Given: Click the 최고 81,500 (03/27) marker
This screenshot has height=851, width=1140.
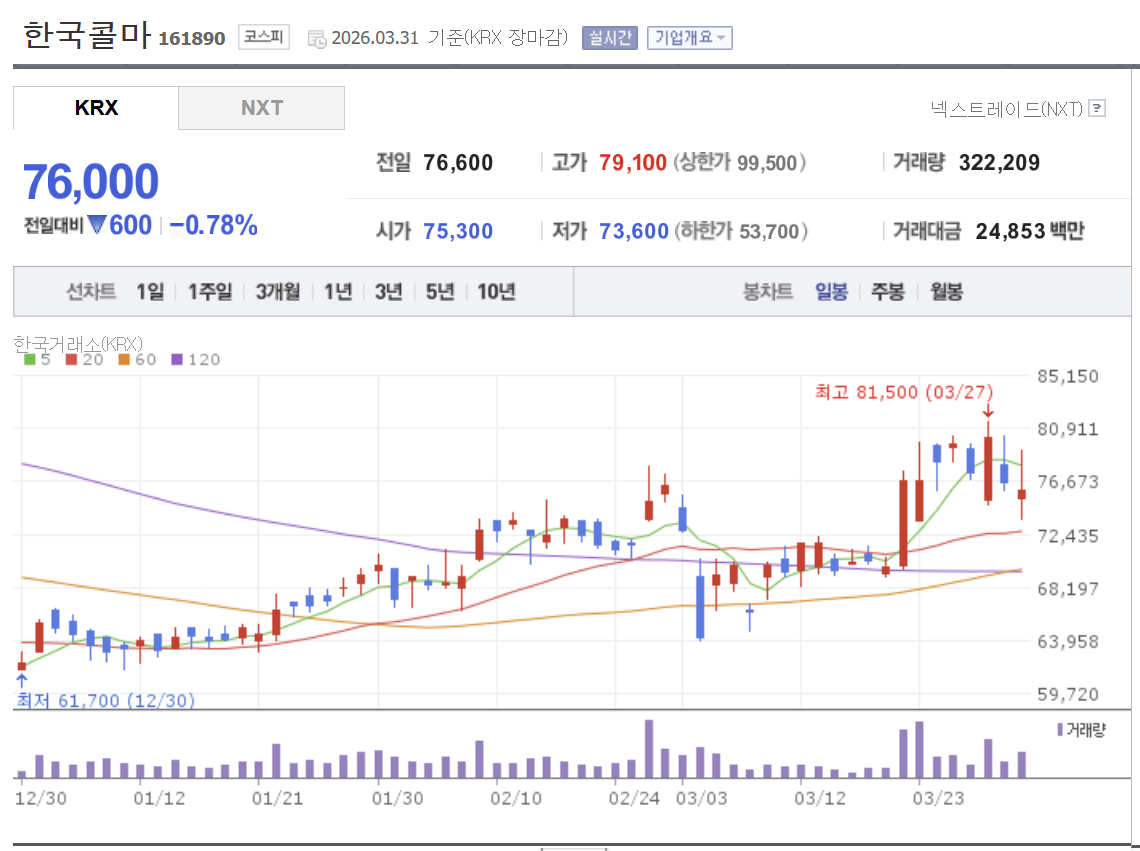Looking at the screenshot, I should [x=904, y=392].
